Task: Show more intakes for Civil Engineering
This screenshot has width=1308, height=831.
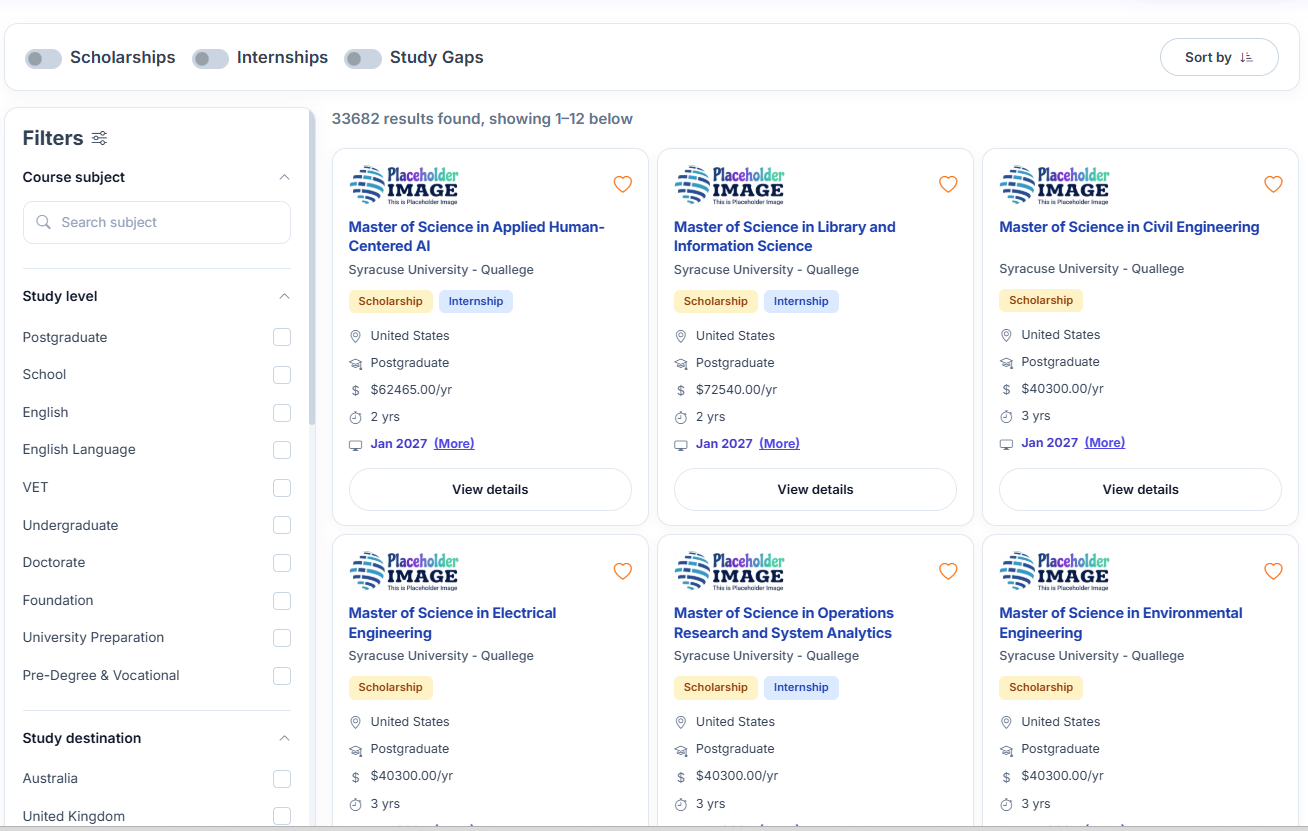Action: point(1105,442)
